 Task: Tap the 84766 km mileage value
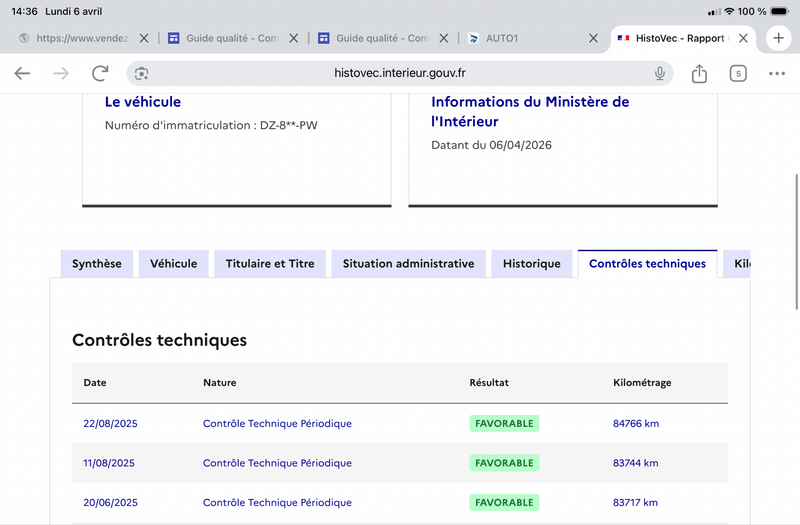tap(635, 424)
